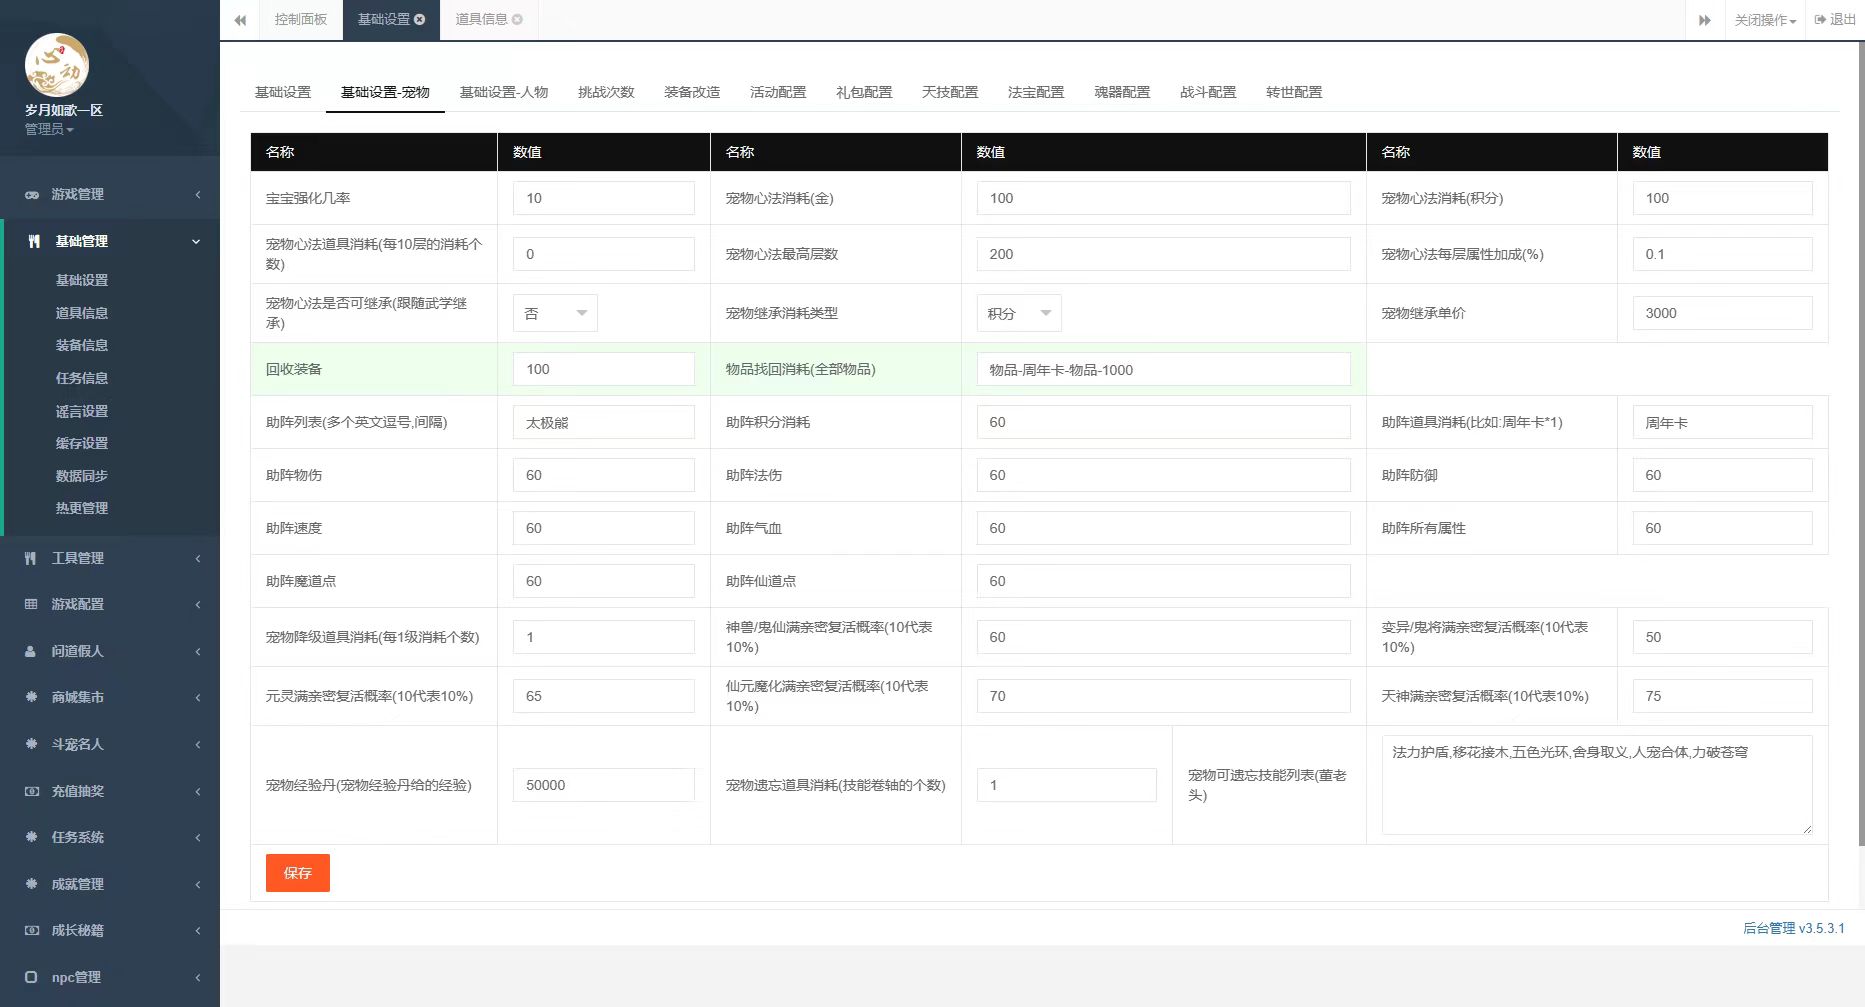Open 任务信息 in the sidebar
The width and height of the screenshot is (1865, 1007).
82,378
